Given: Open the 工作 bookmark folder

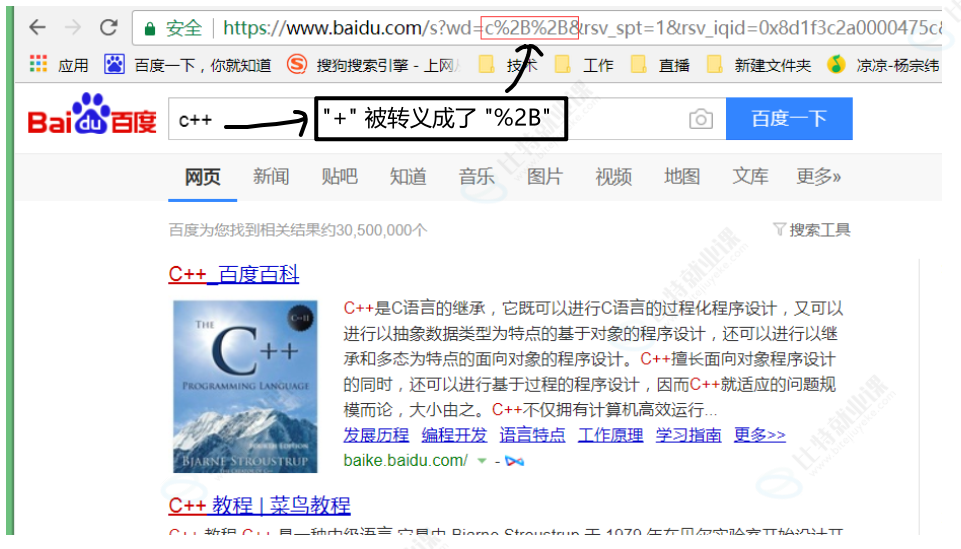Looking at the screenshot, I should tap(583, 64).
